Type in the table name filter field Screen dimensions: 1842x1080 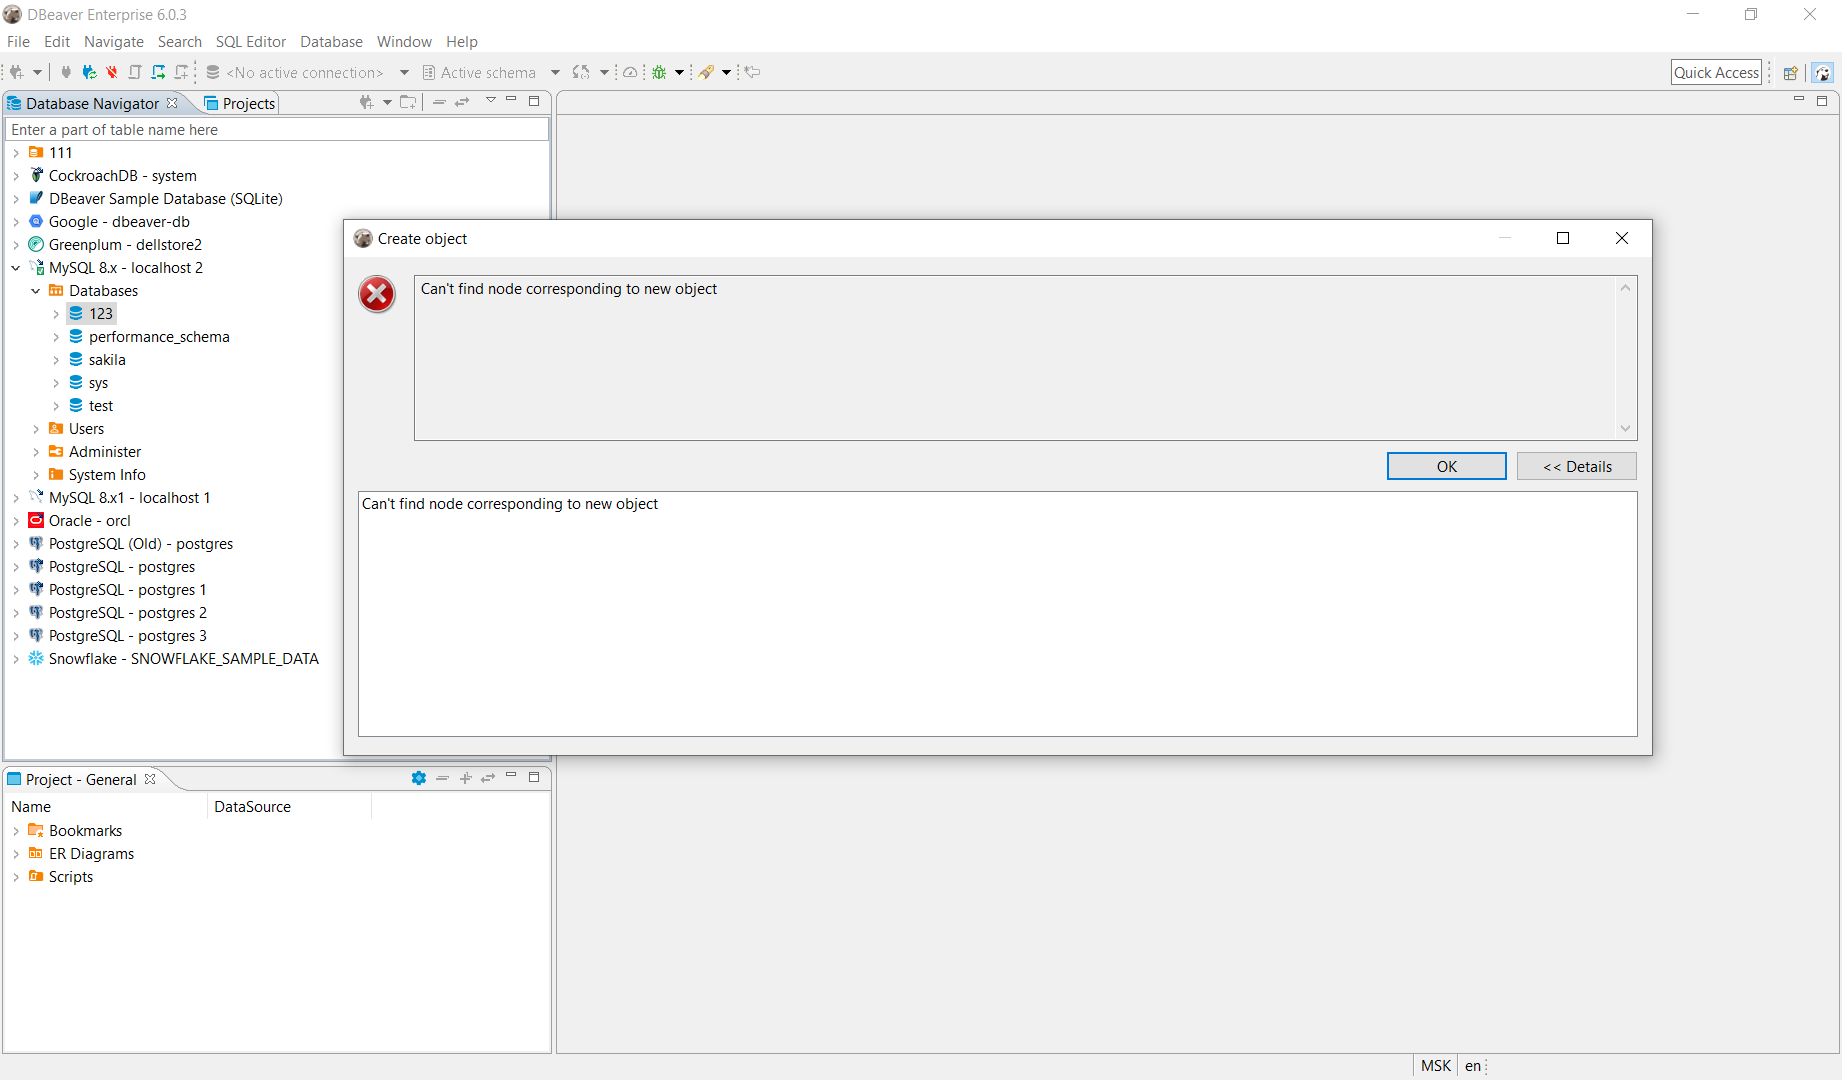275,129
